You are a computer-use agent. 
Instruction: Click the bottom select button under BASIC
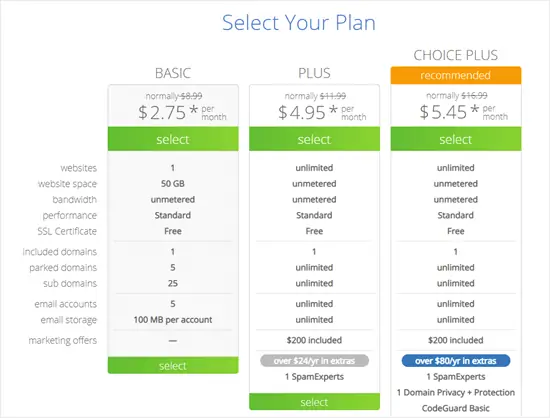point(173,365)
